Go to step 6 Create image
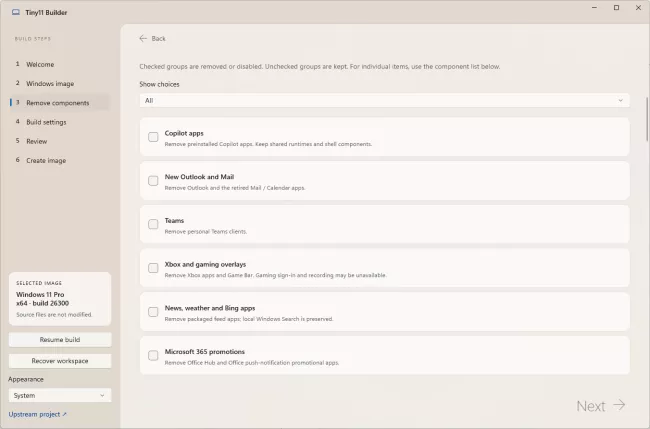This screenshot has width=650, height=429. point(60,160)
